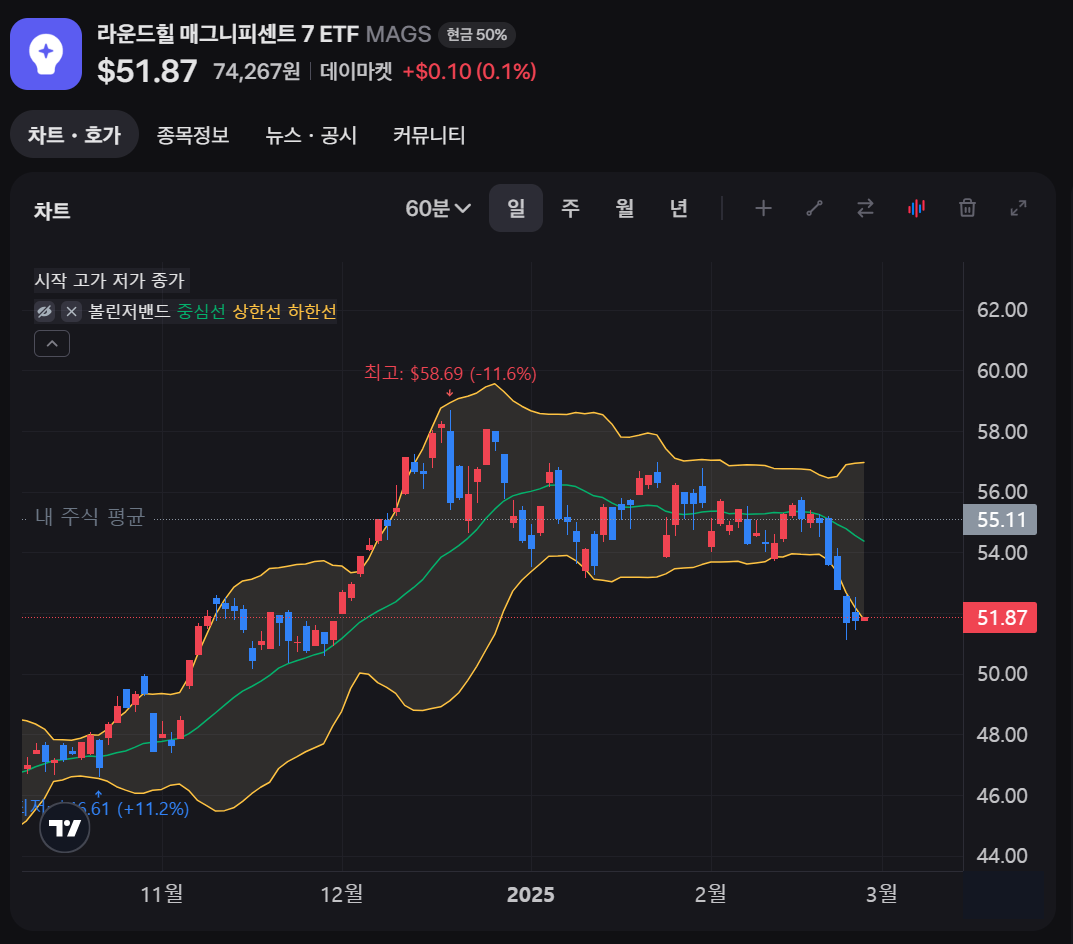This screenshot has width=1073, height=944.
Task: Click the +$0.10 (0.1%) change value
Action: click(469, 71)
